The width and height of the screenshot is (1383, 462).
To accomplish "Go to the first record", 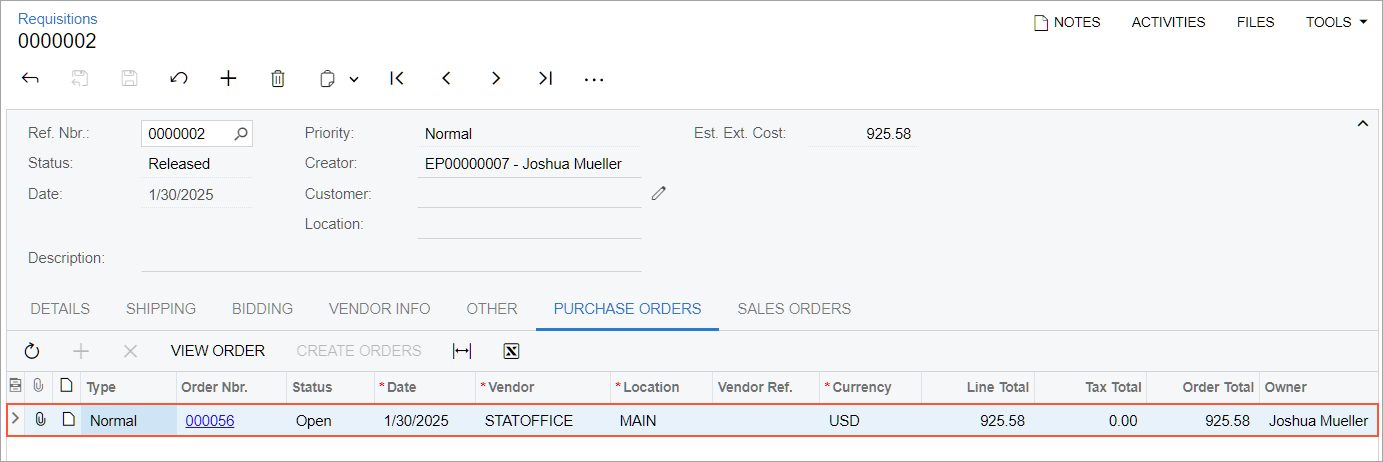I will (x=397, y=78).
